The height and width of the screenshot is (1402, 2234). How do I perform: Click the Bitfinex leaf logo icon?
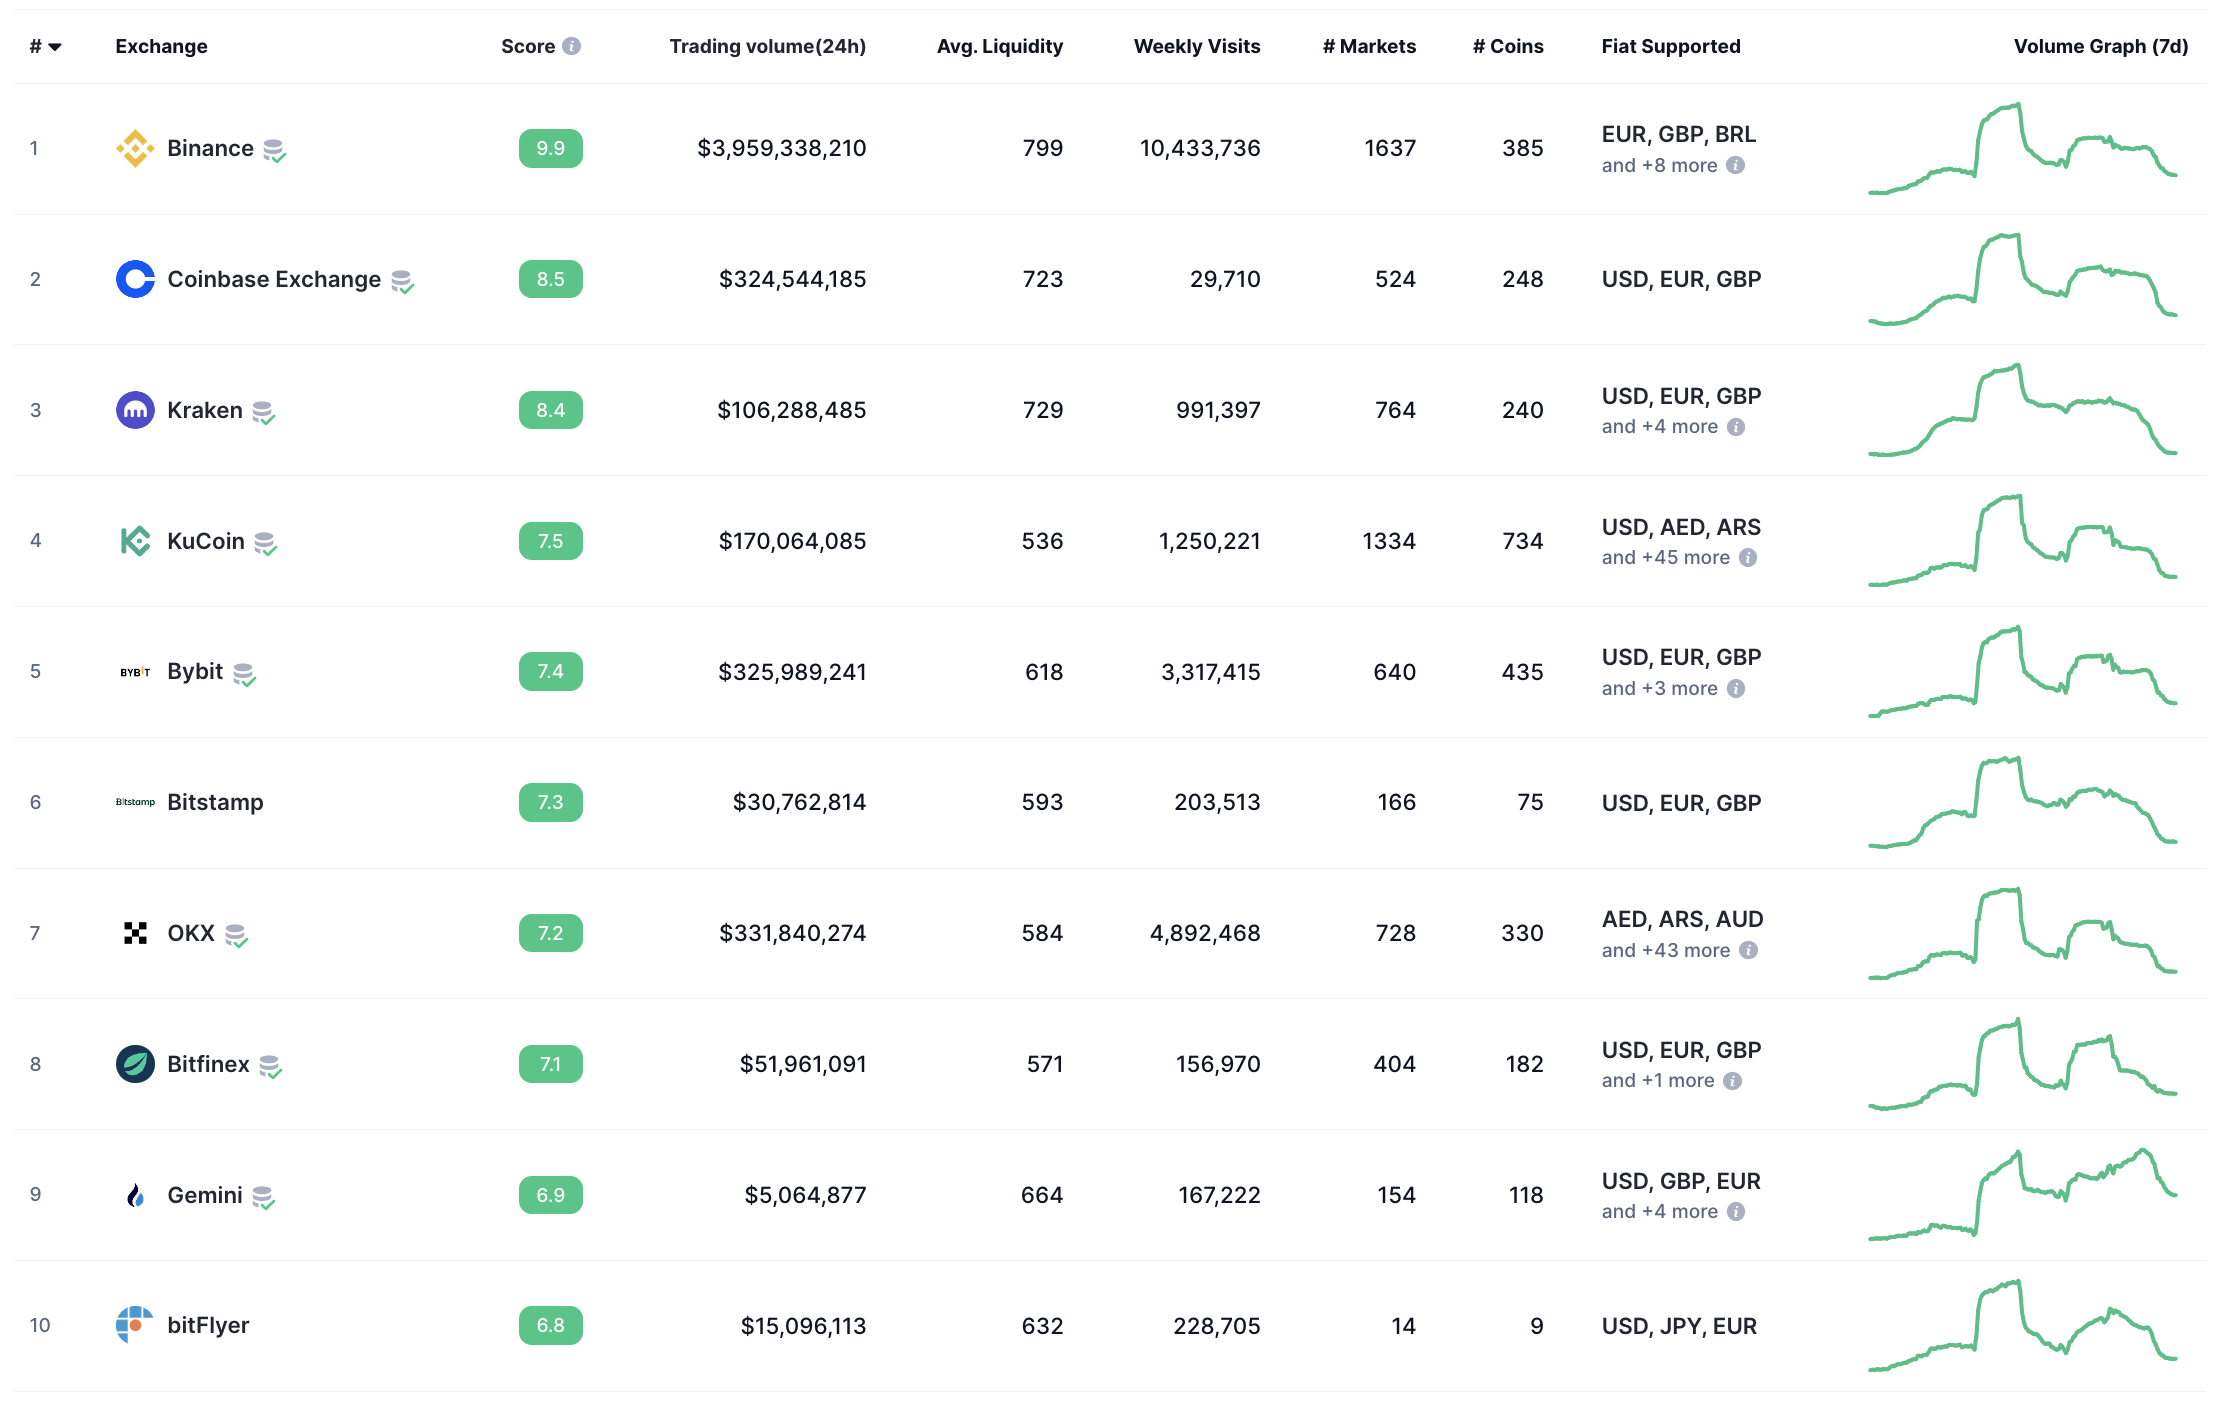click(x=135, y=1064)
